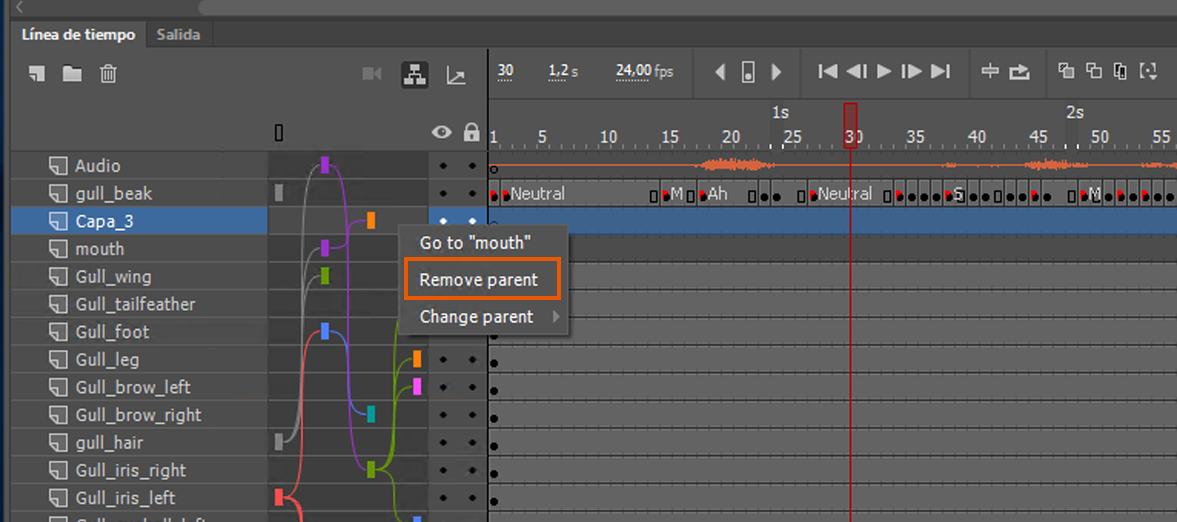This screenshot has width=1177, height=522.
Task: Select the Gull_brow_right layer
Action: click(x=140, y=415)
